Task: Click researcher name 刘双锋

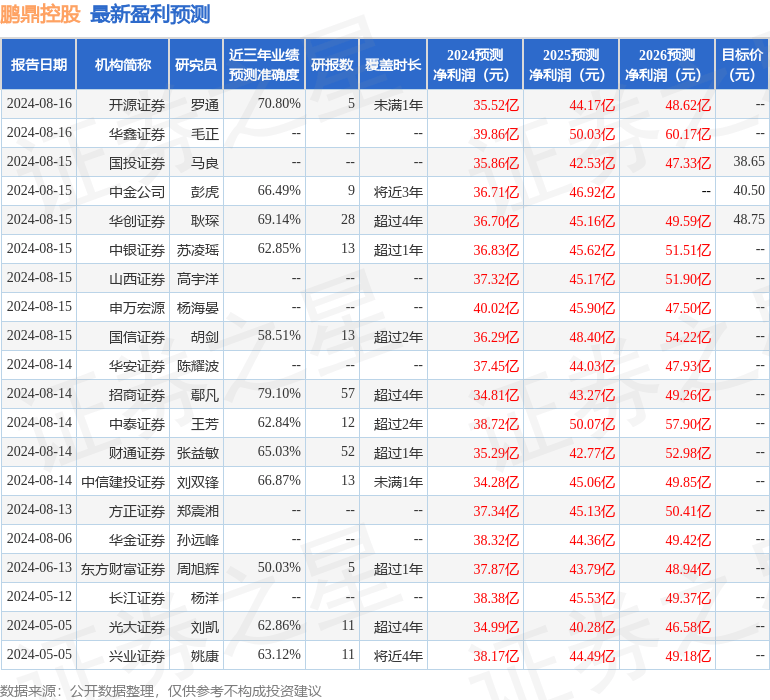Action: pos(198,481)
